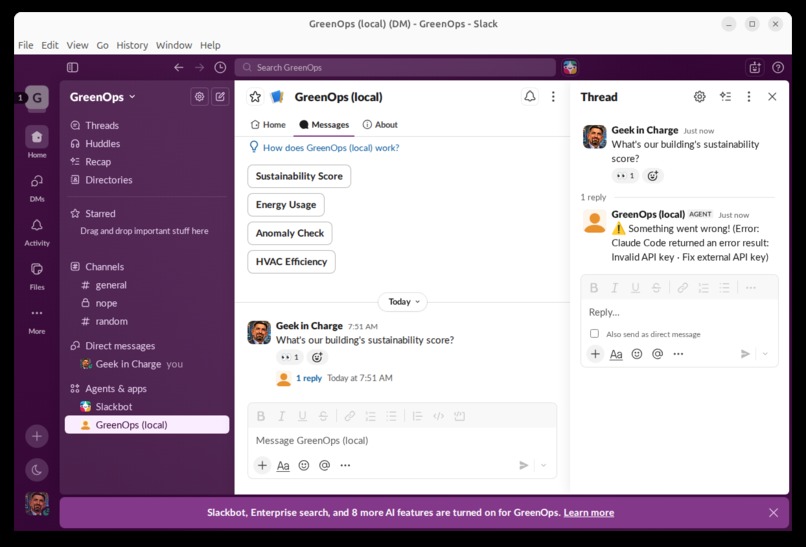Open How does GreenOps (local) work link
This screenshot has width=806, height=547.
331,148
